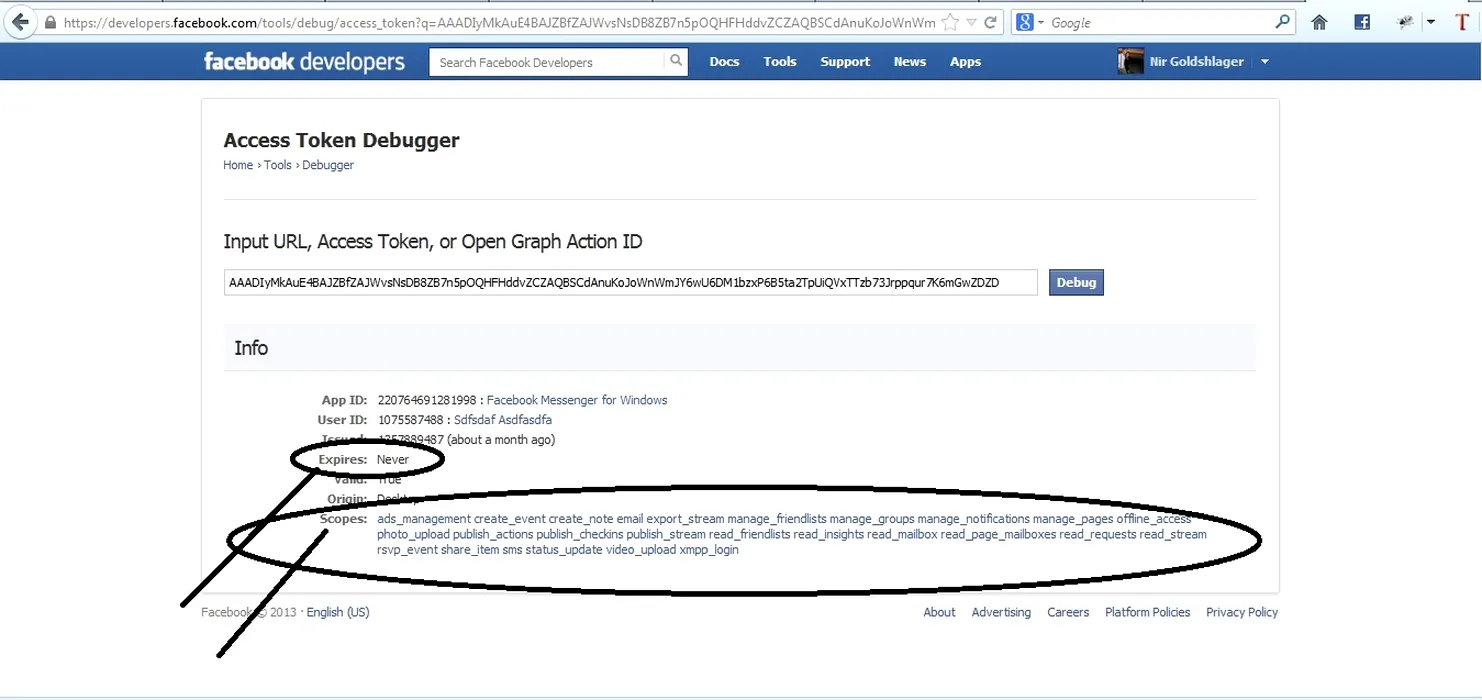
Task: Click the Search Facebook Developers field
Action: pyautogui.click(x=548, y=62)
